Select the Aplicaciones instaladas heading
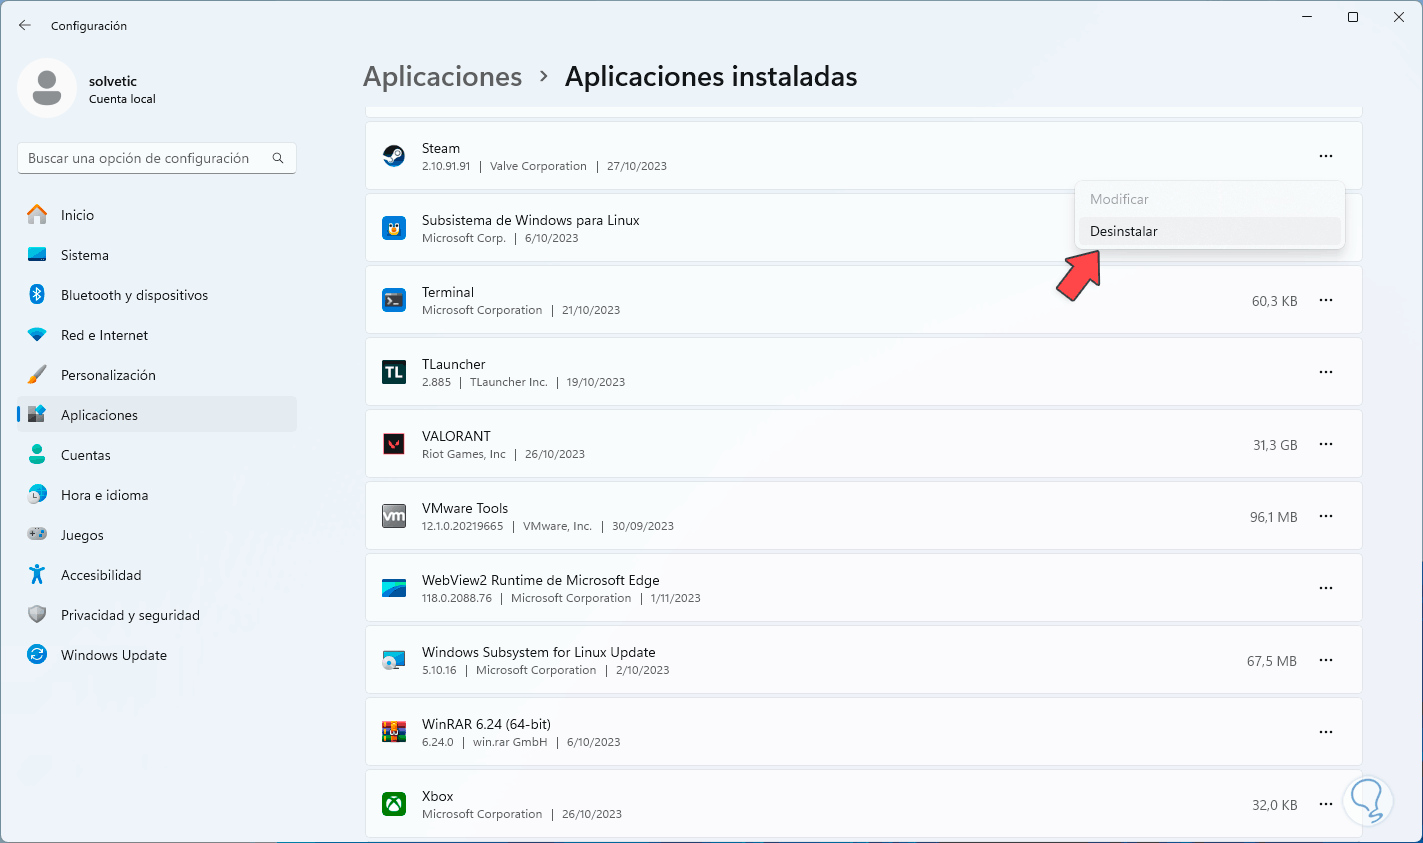The image size is (1423, 843). click(711, 77)
